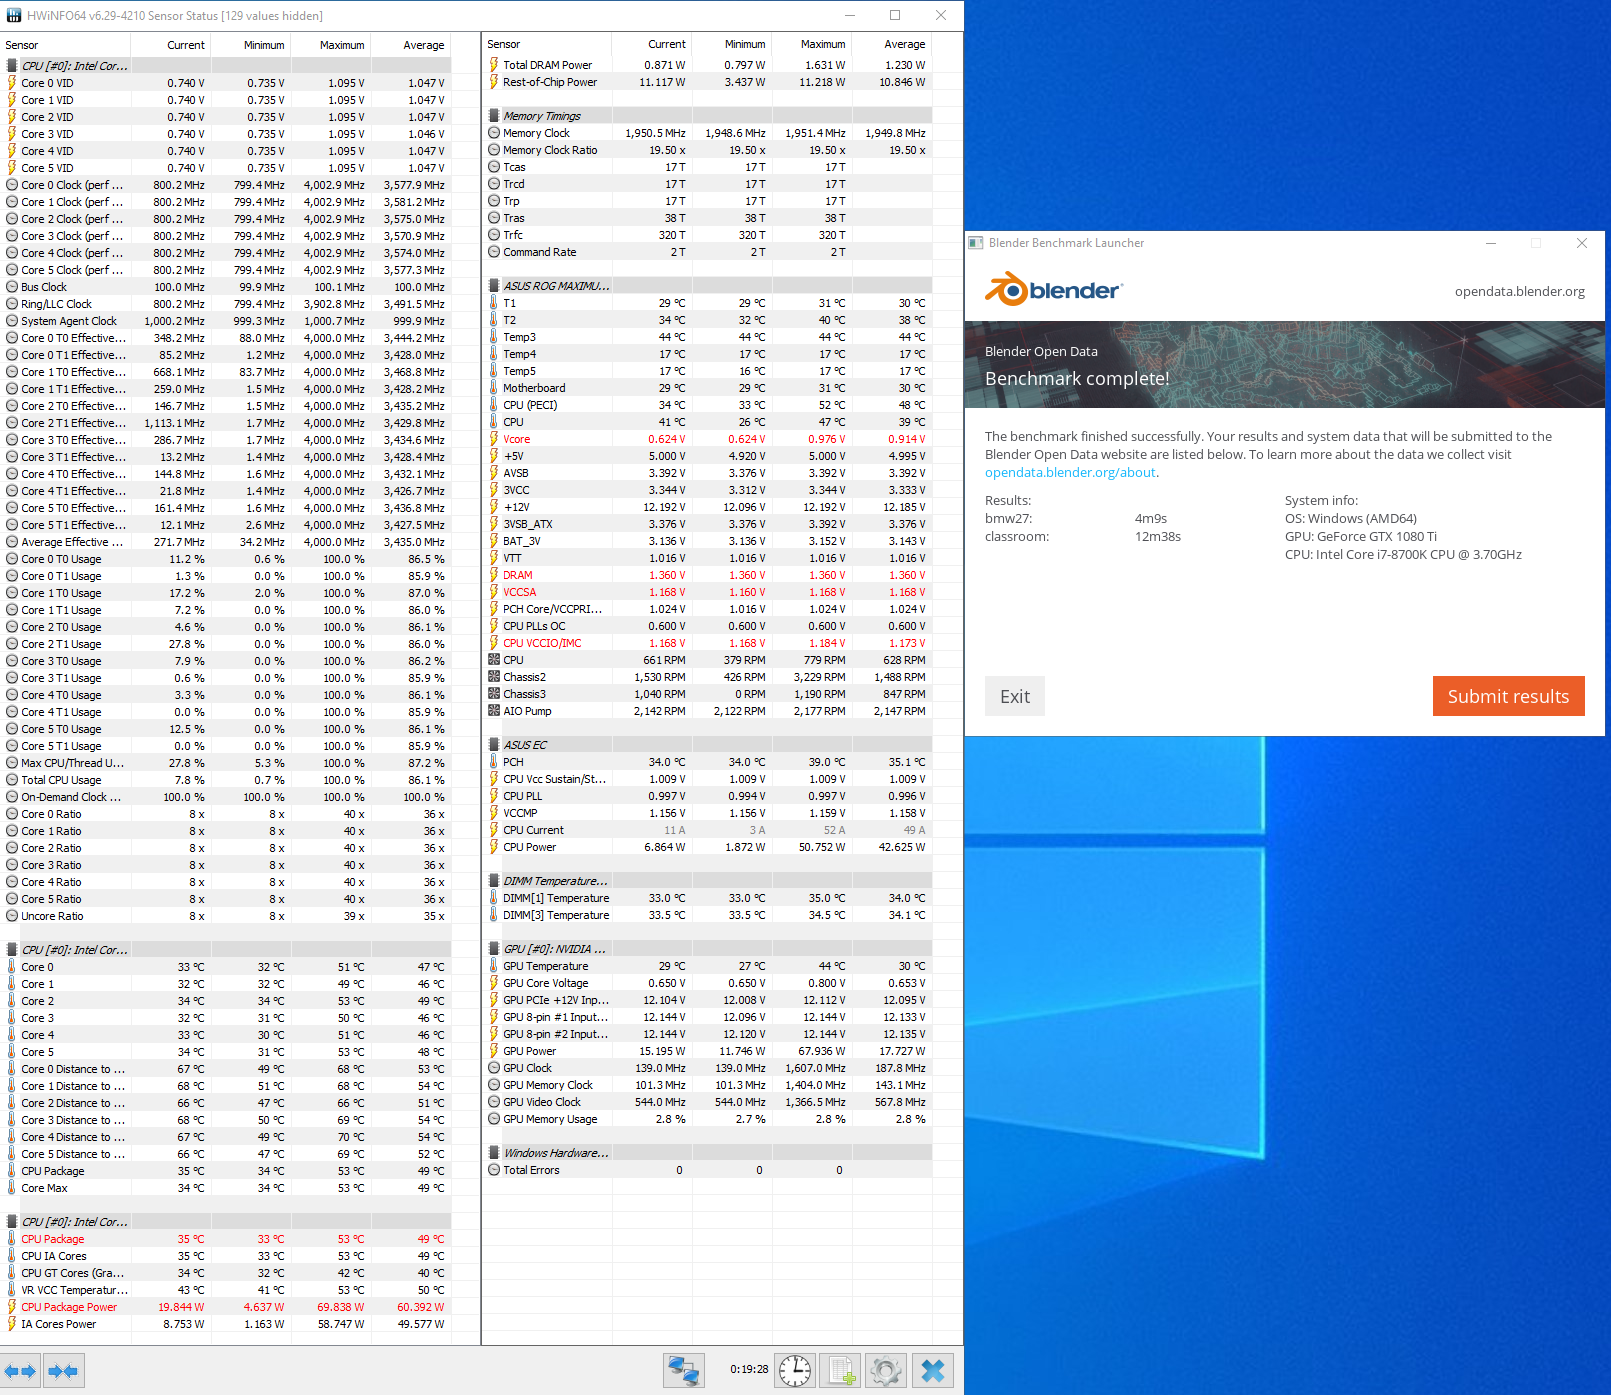Viewport: 1611px width, 1395px height.
Task: Click the GPU Temperature thermometer icon
Action: click(x=494, y=966)
